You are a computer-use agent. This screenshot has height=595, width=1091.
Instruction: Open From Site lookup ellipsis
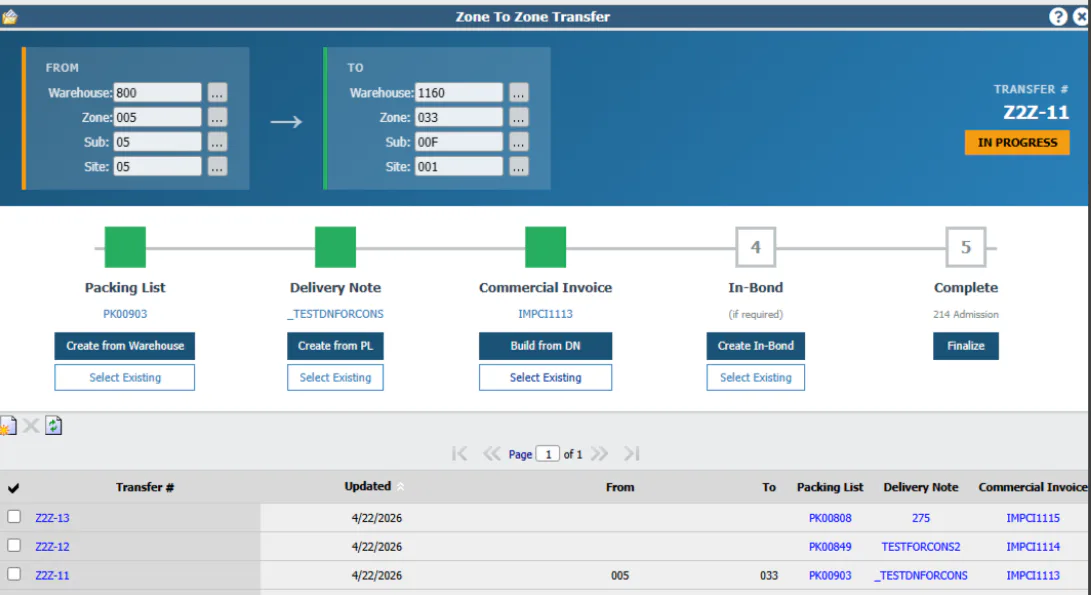click(x=217, y=167)
